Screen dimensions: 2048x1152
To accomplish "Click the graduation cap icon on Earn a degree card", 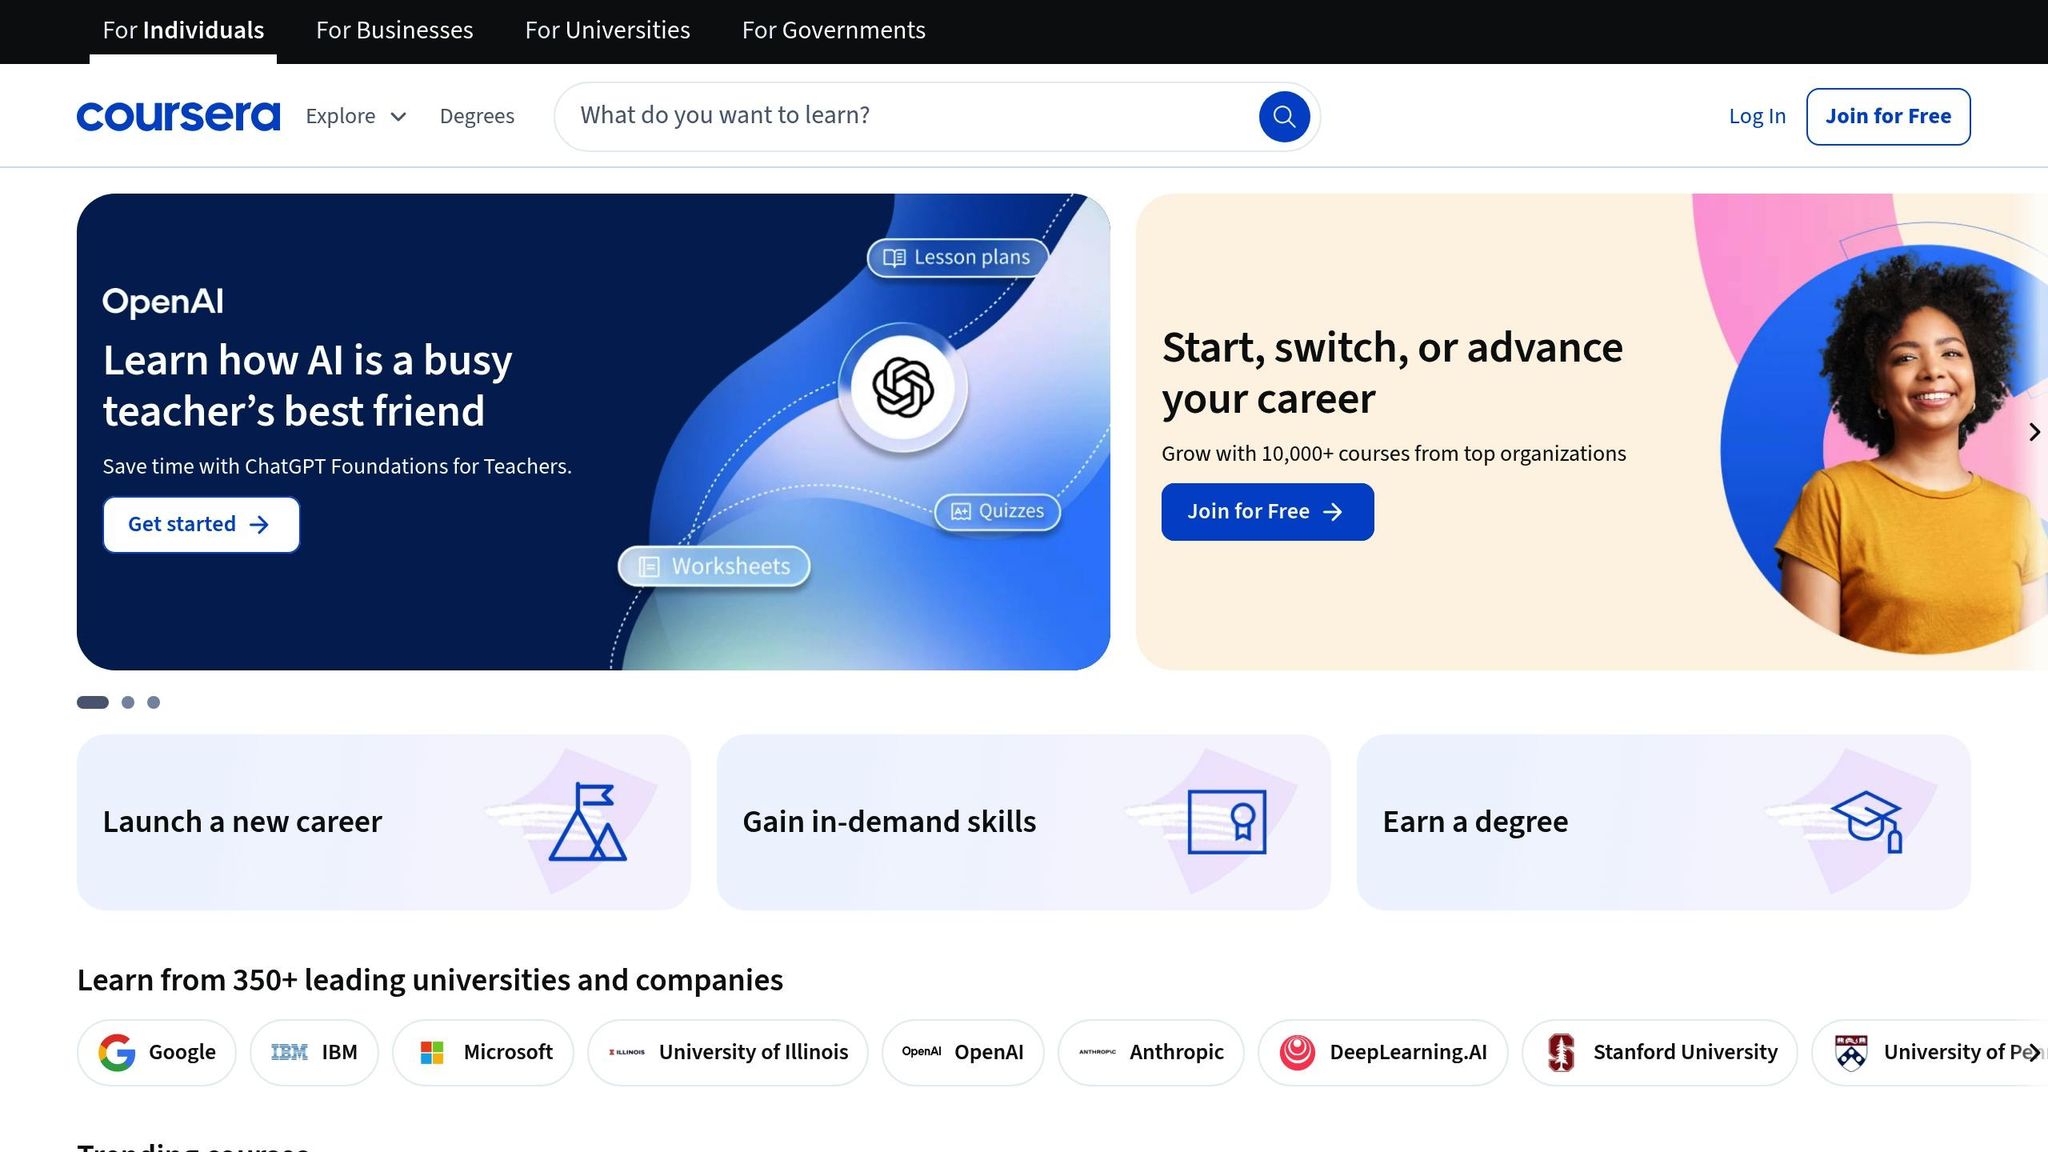I will [1864, 818].
